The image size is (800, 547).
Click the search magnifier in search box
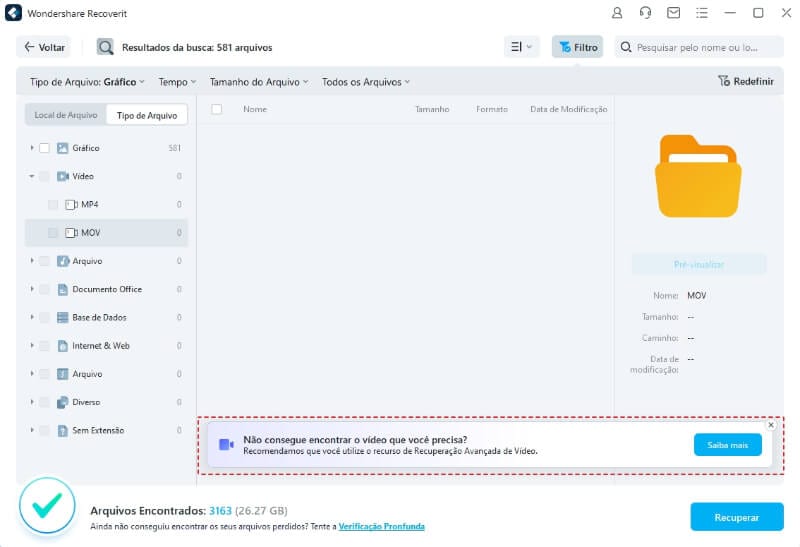coord(626,47)
